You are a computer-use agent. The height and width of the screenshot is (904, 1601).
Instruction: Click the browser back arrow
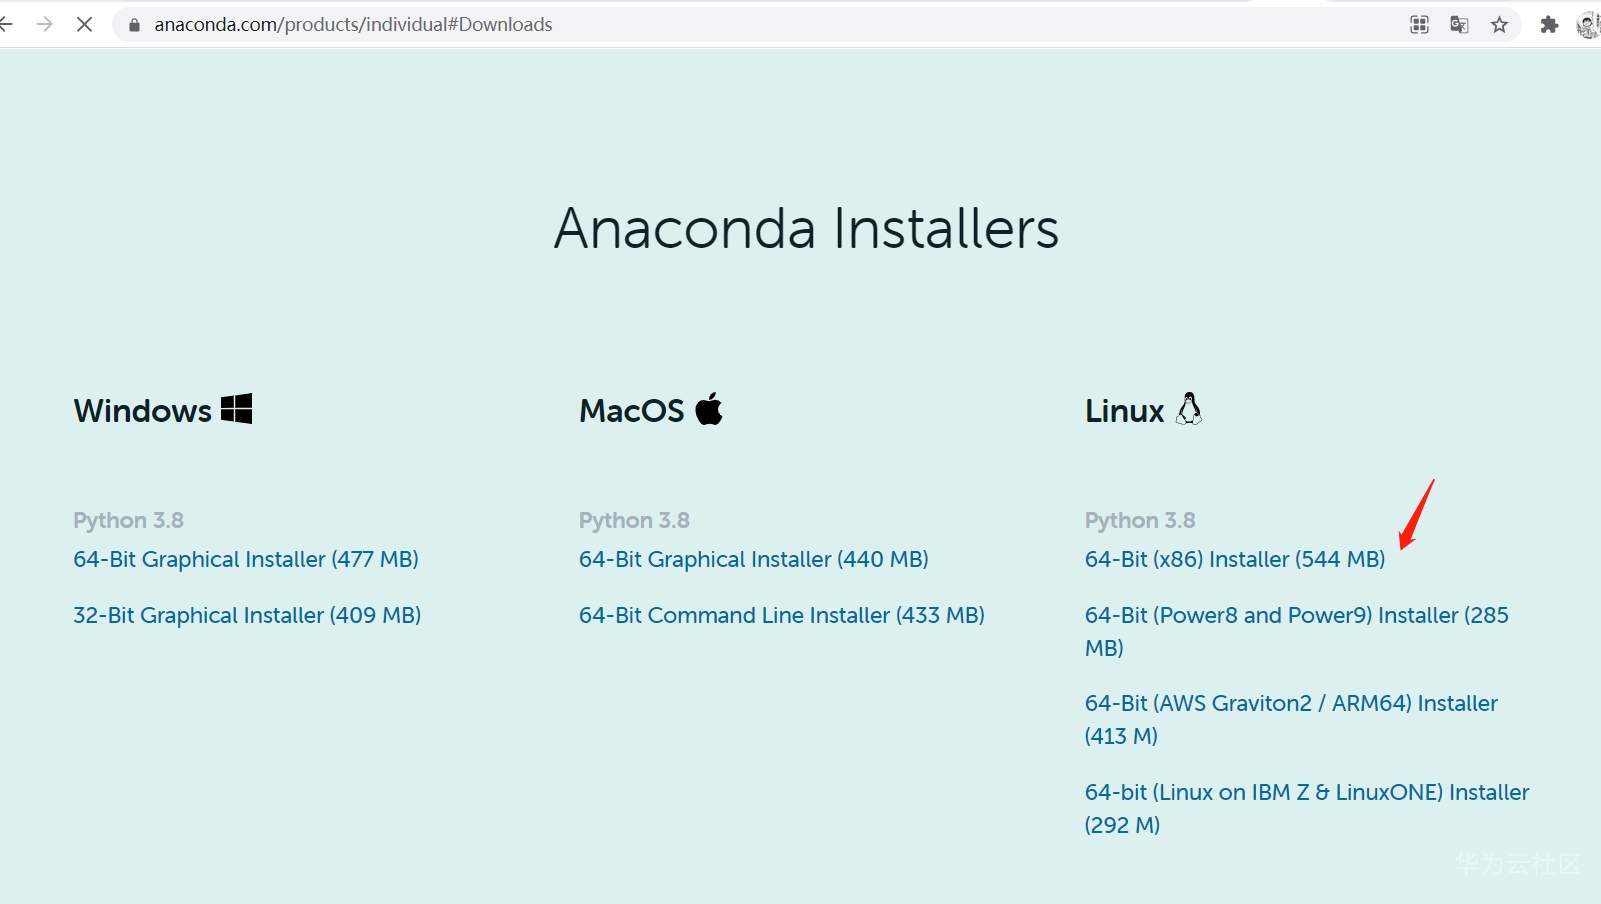[x=7, y=24]
